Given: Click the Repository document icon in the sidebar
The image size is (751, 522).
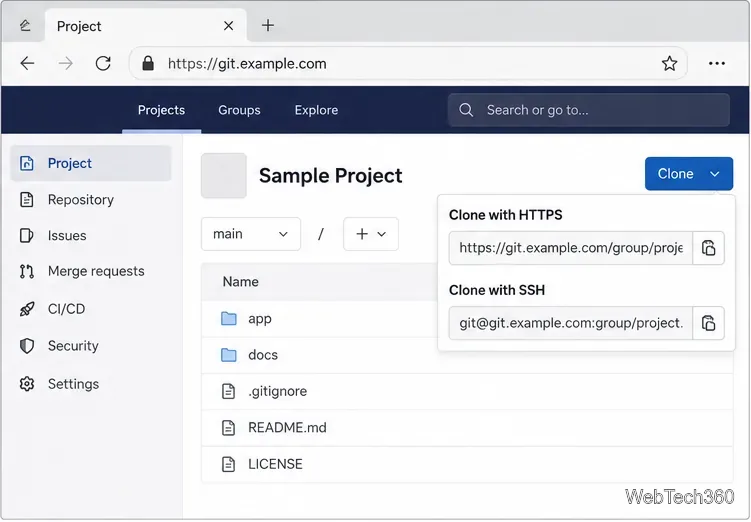Looking at the screenshot, I should click(x=27, y=200).
